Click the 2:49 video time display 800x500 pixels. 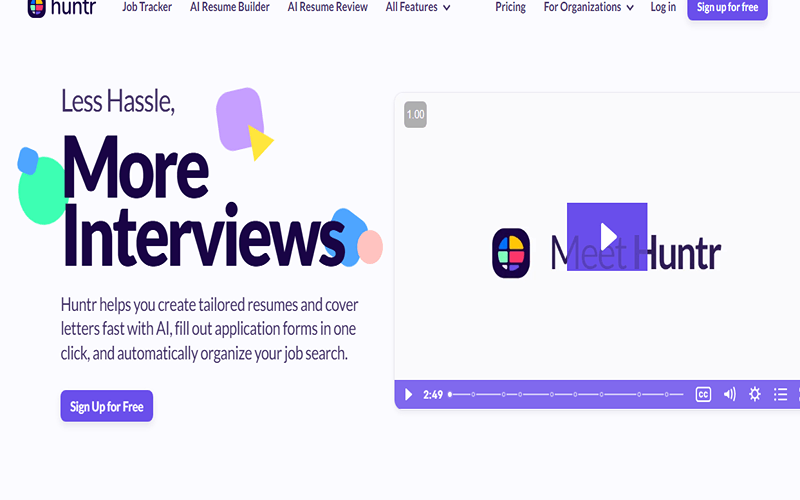(433, 394)
